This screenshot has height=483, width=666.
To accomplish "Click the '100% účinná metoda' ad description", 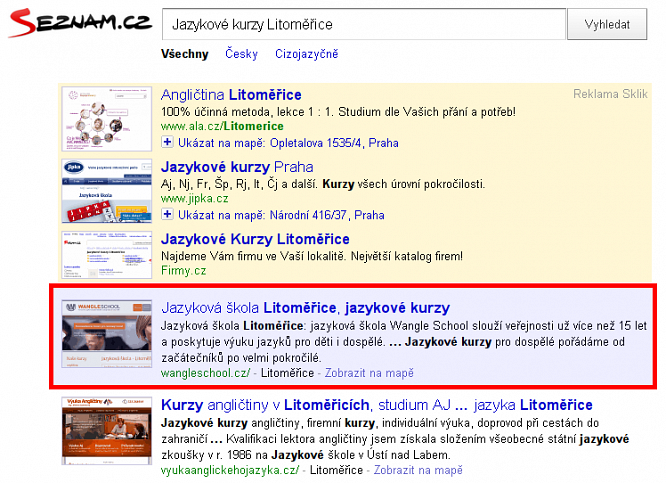I will point(338,112).
